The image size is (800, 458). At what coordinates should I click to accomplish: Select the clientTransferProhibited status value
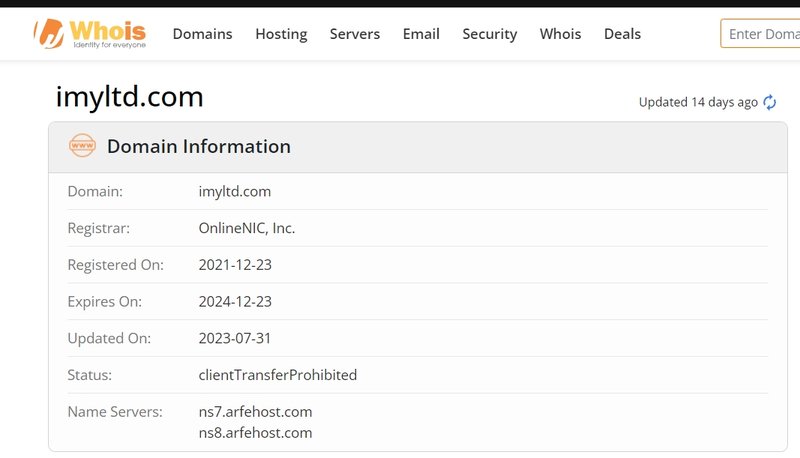tap(277, 375)
